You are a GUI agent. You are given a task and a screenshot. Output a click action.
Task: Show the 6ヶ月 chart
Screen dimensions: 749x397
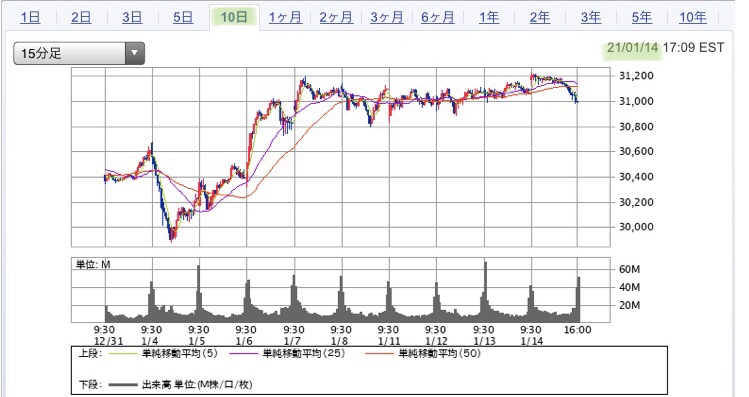click(x=438, y=18)
